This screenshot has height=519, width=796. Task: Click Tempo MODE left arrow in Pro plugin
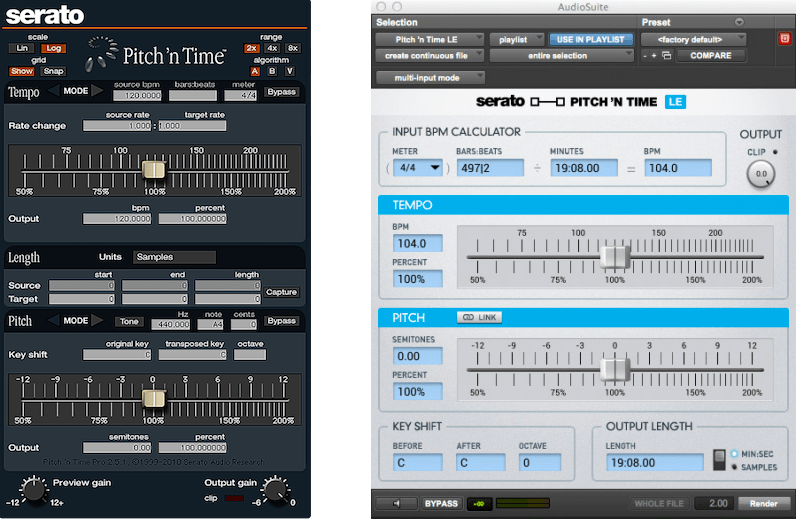point(53,91)
